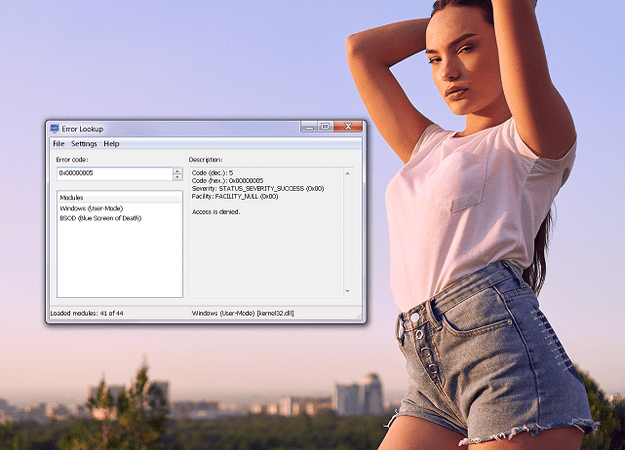Viewport: 625px width, 450px height.
Task: Click the Error Lookup app icon in title bar
Action: [x=55, y=128]
